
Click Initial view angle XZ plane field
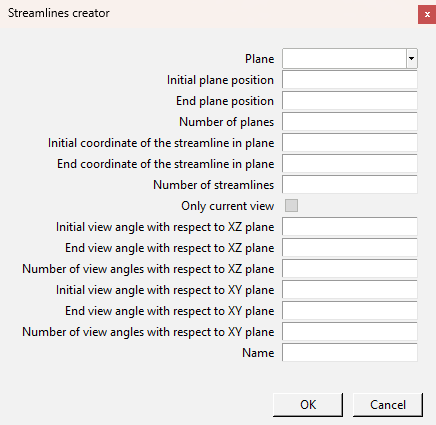[350, 227]
